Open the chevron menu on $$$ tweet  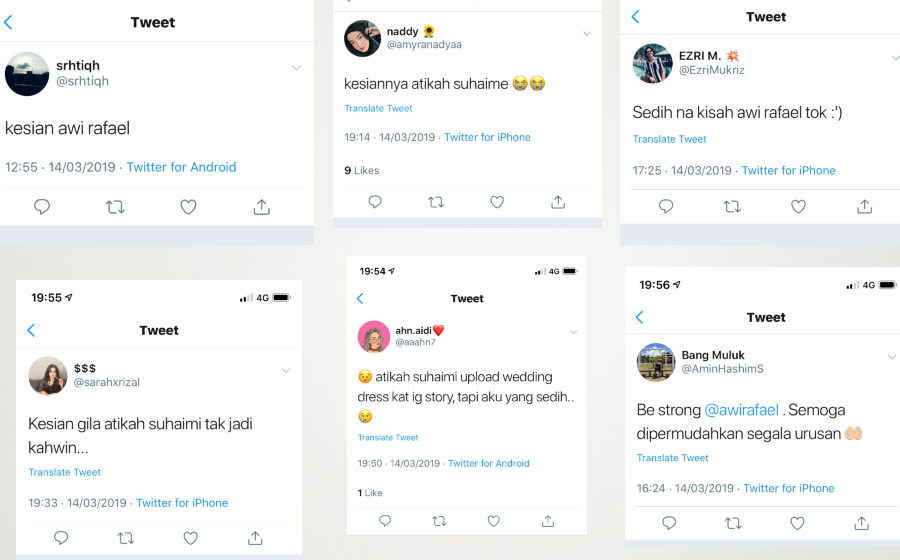point(286,371)
